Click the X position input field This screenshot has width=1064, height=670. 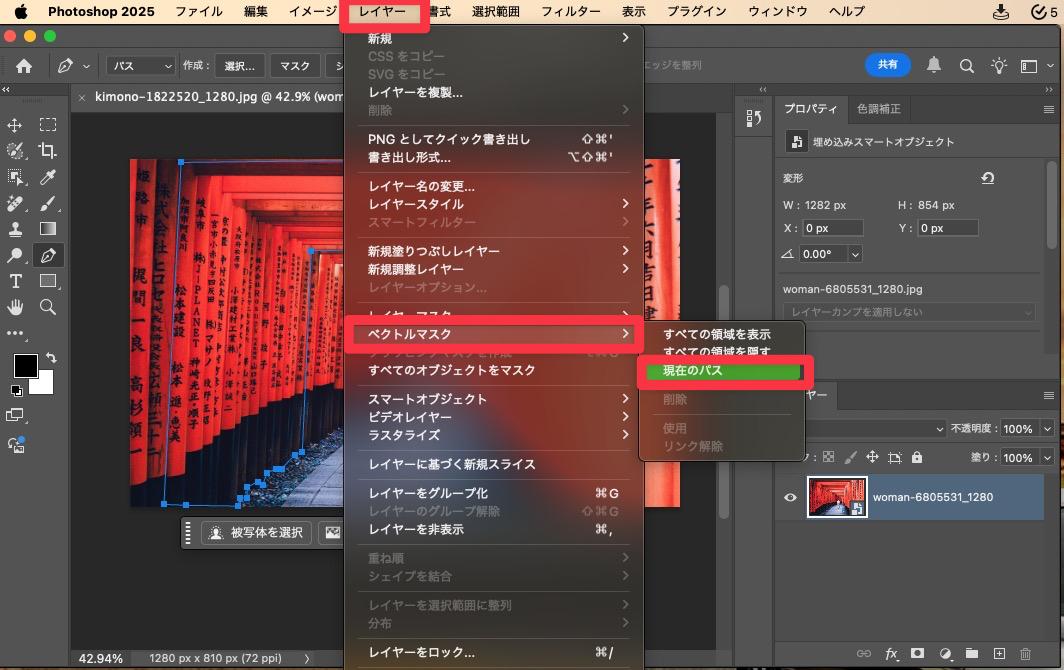(833, 228)
